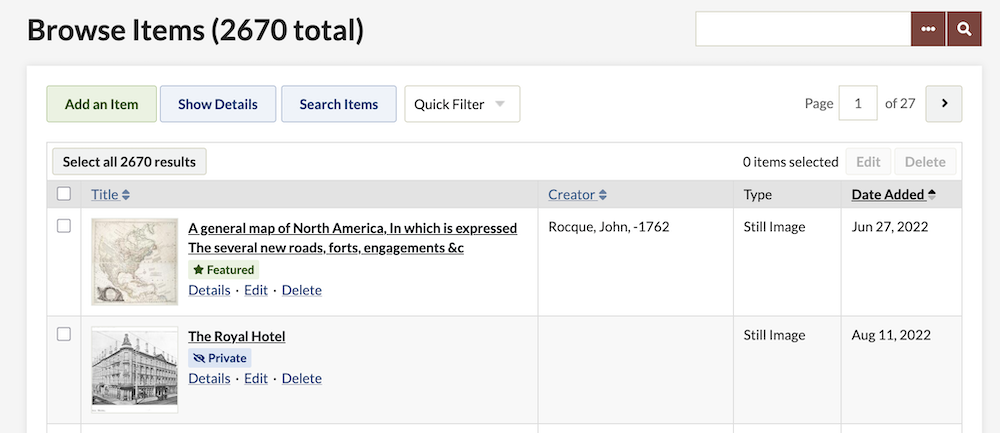Viewport: 1000px width, 433px height.
Task: Click the Show Details button
Action: point(217,104)
